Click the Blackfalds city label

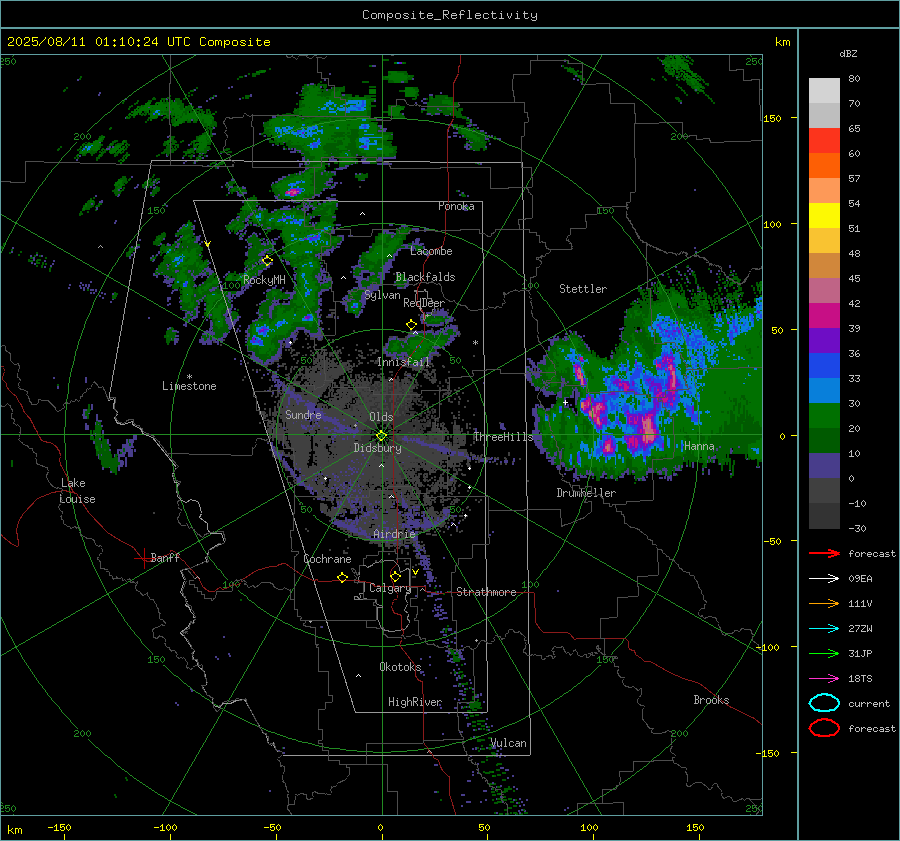tap(425, 277)
